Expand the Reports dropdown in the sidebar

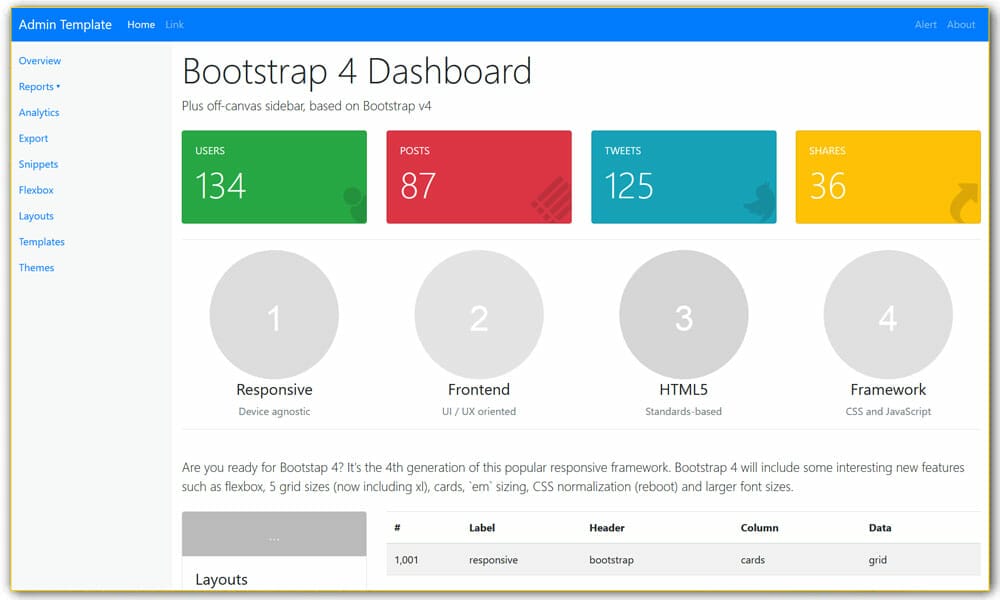click(39, 86)
